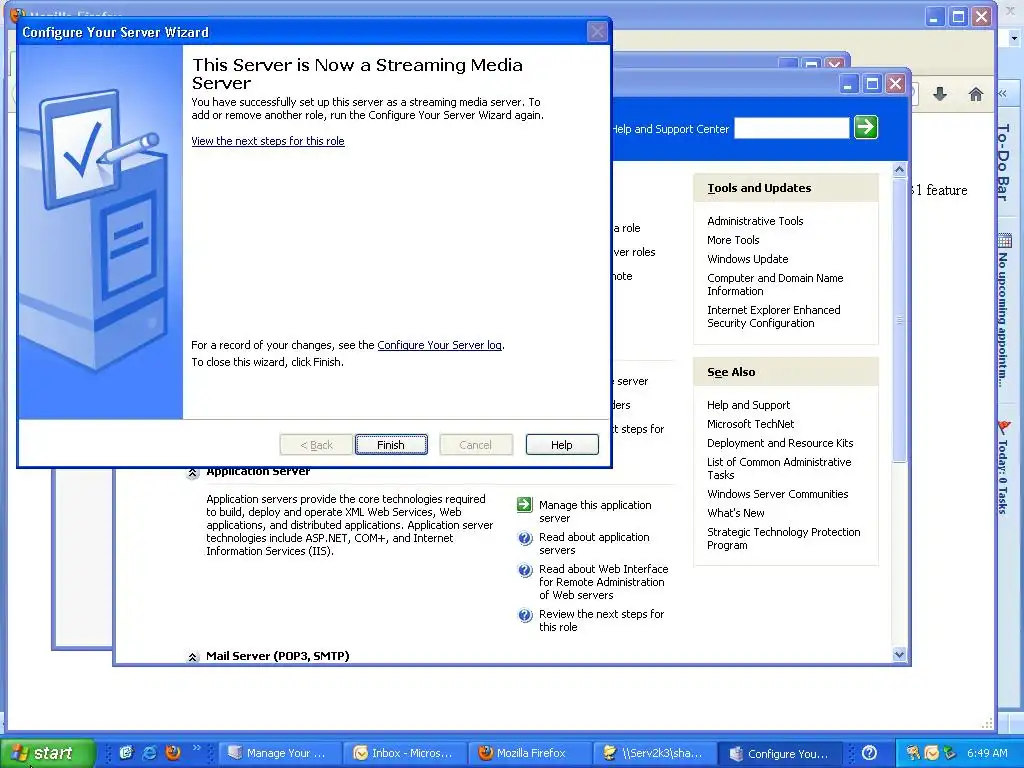Click the Firefox dropdown arrow at the window's right edge
This screenshot has width=1024, height=768.
pyautogui.click(x=1014, y=39)
